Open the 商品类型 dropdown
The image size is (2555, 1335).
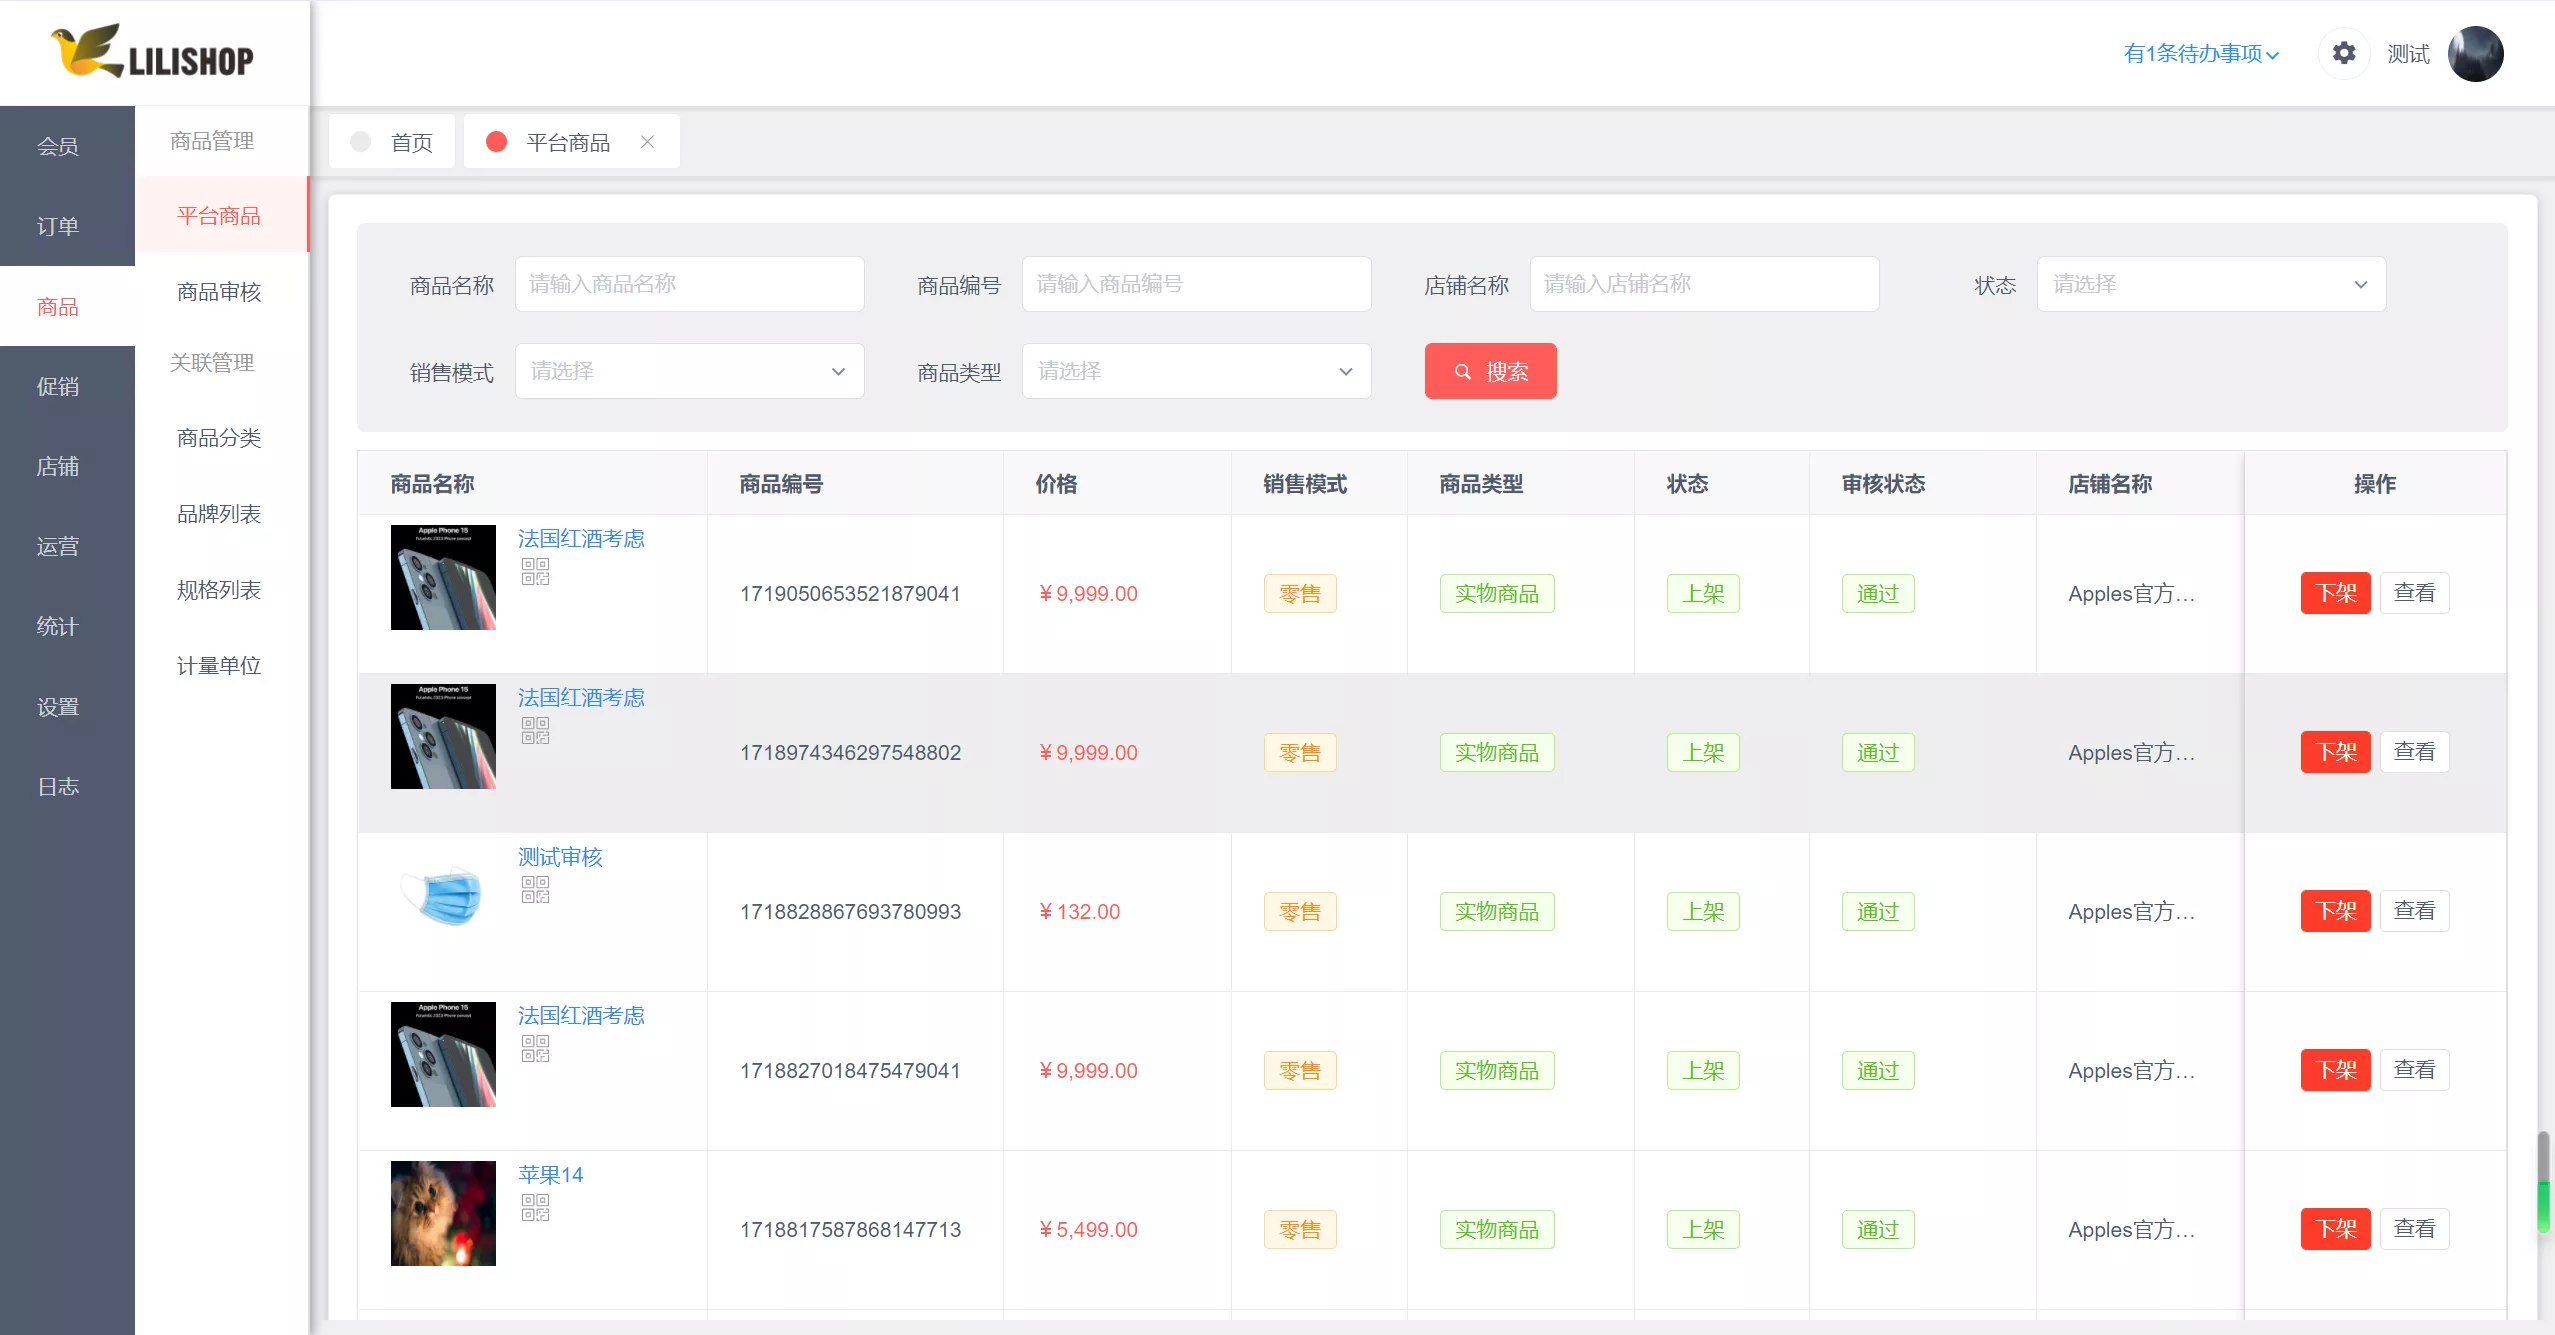[x=1195, y=371]
